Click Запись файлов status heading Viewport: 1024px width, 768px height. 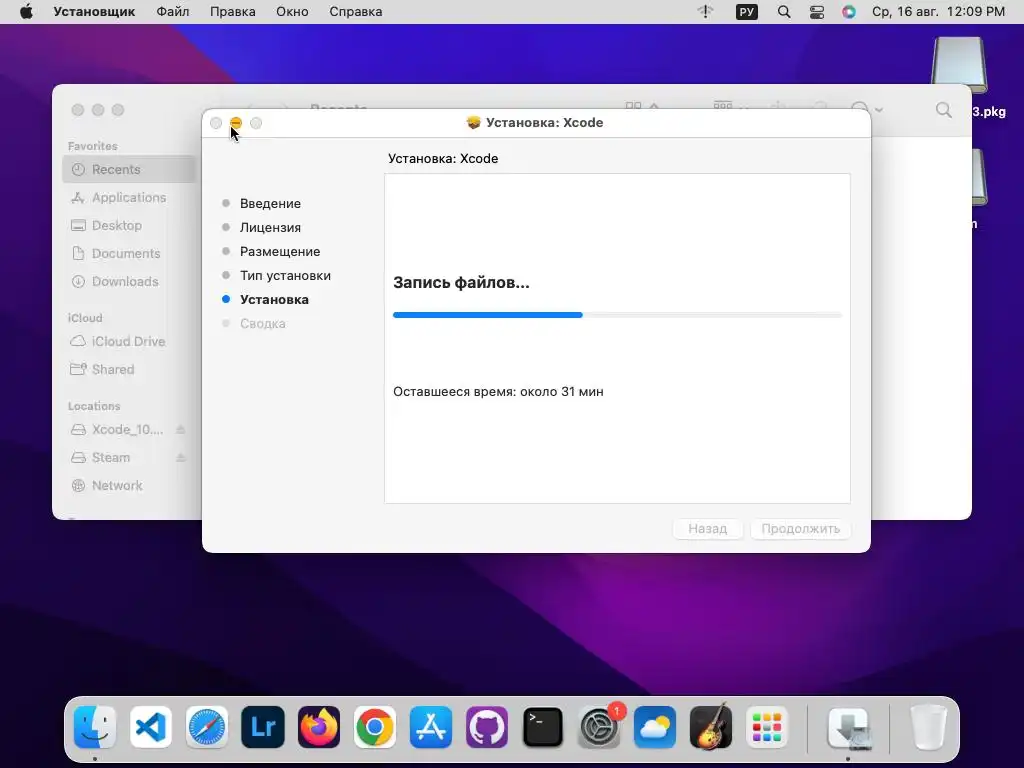coord(461,283)
